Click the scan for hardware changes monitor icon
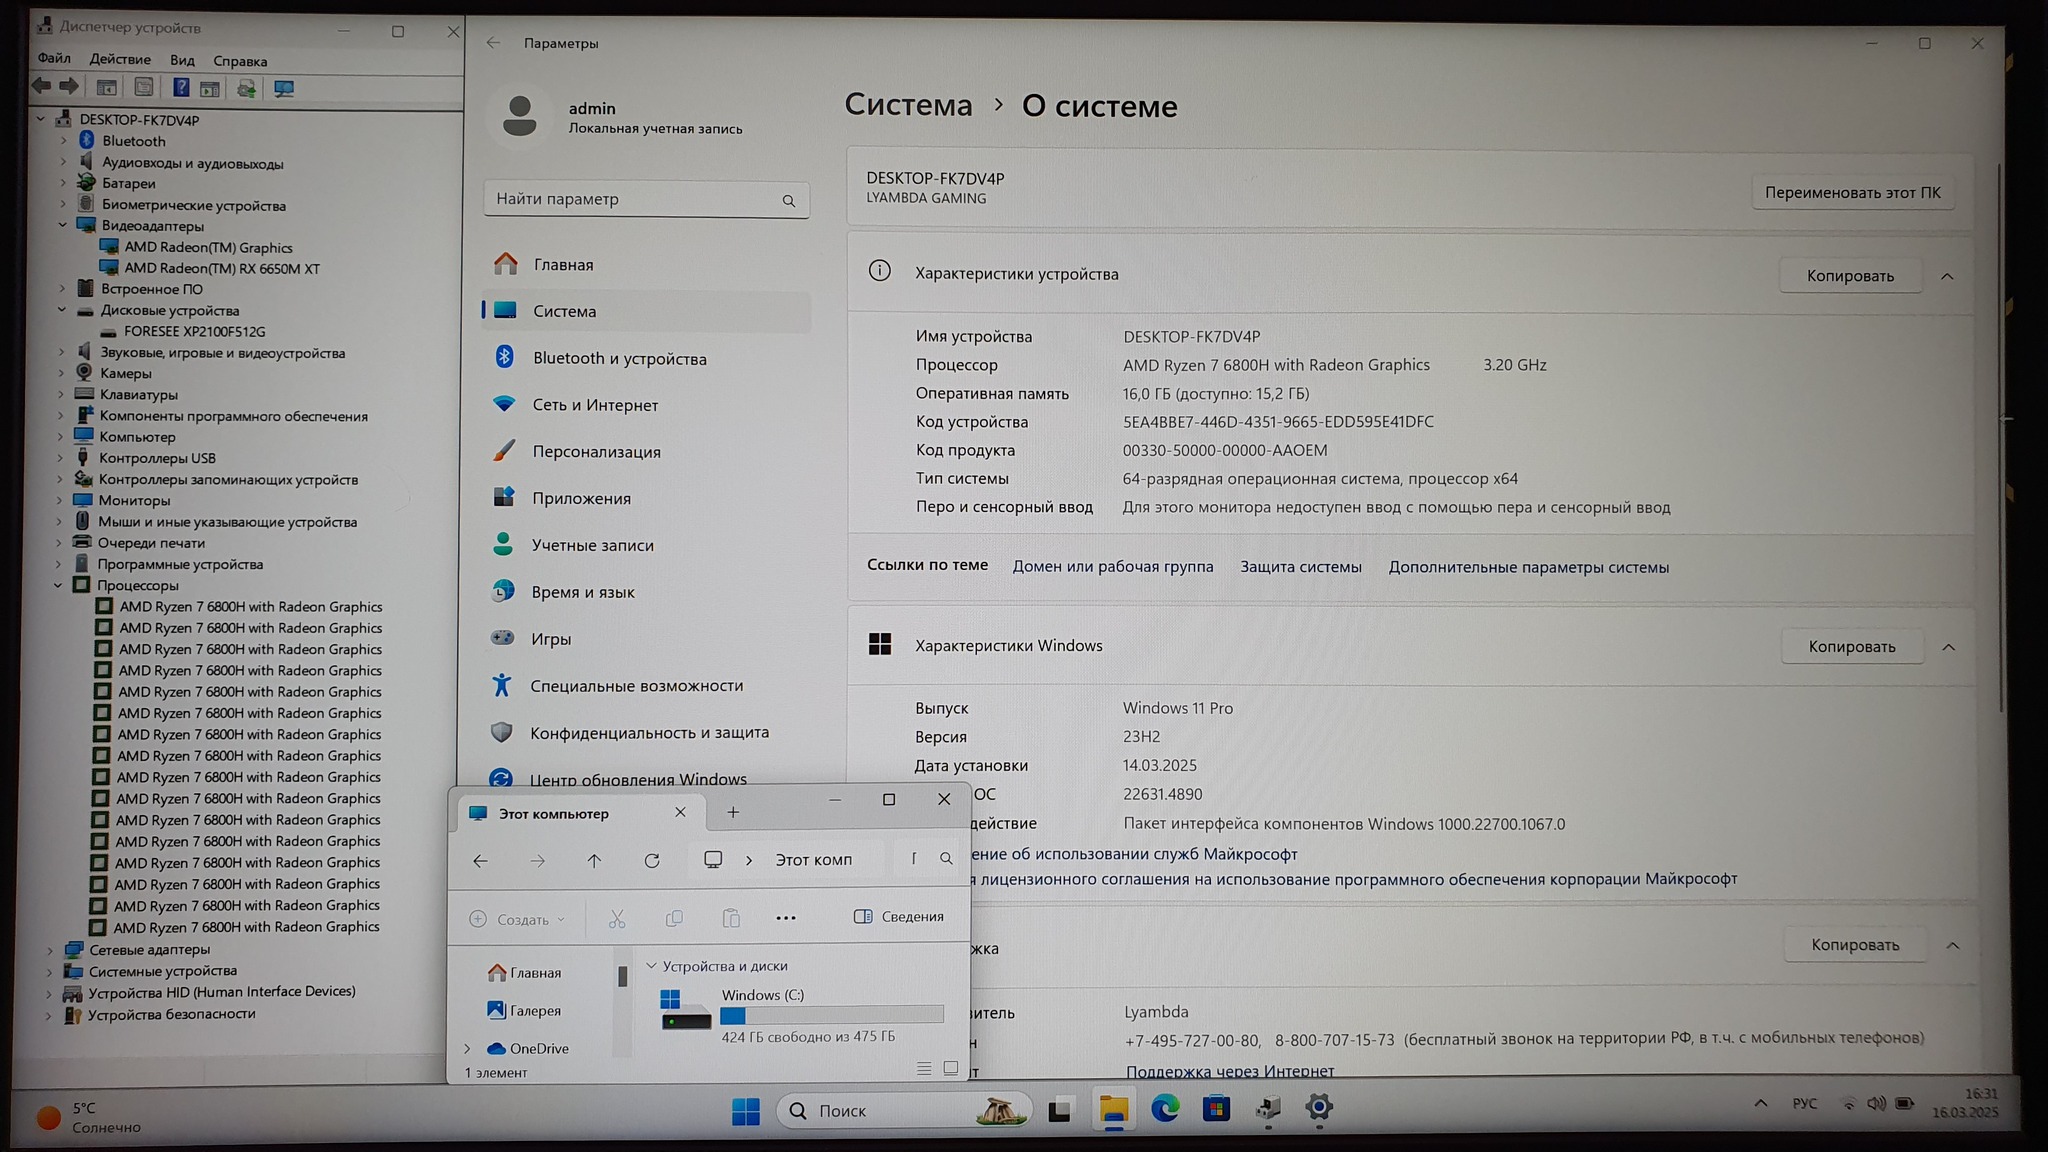 pyautogui.click(x=284, y=89)
